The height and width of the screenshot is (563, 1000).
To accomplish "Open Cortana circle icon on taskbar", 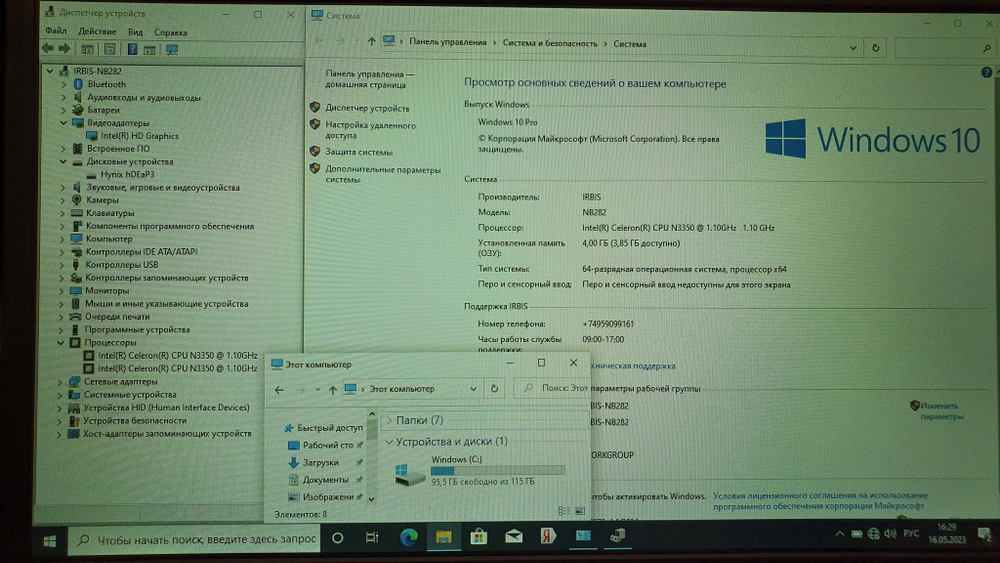I will pyautogui.click(x=337, y=539).
